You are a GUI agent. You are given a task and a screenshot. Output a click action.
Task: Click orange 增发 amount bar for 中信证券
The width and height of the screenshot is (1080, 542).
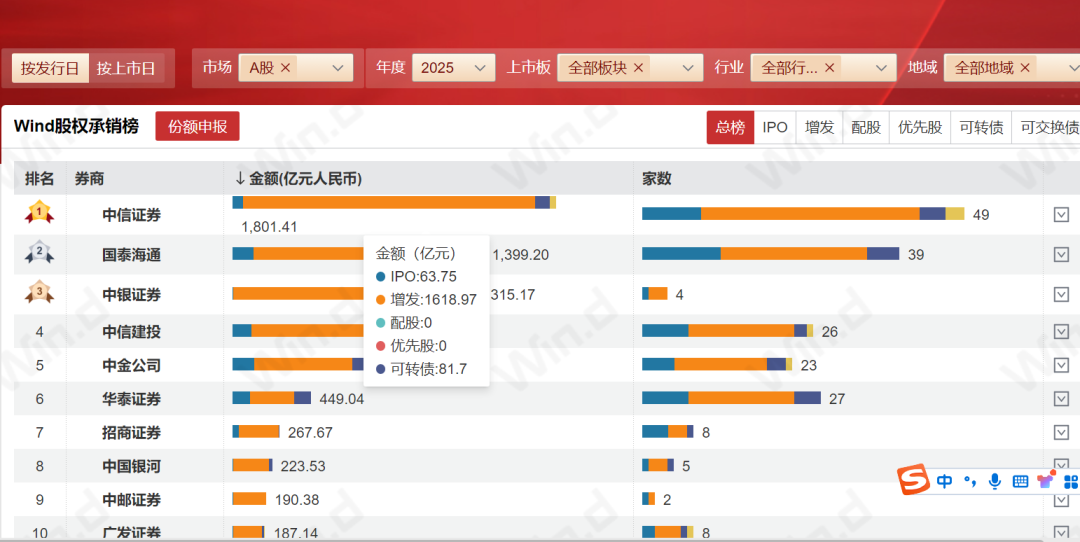(x=389, y=202)
